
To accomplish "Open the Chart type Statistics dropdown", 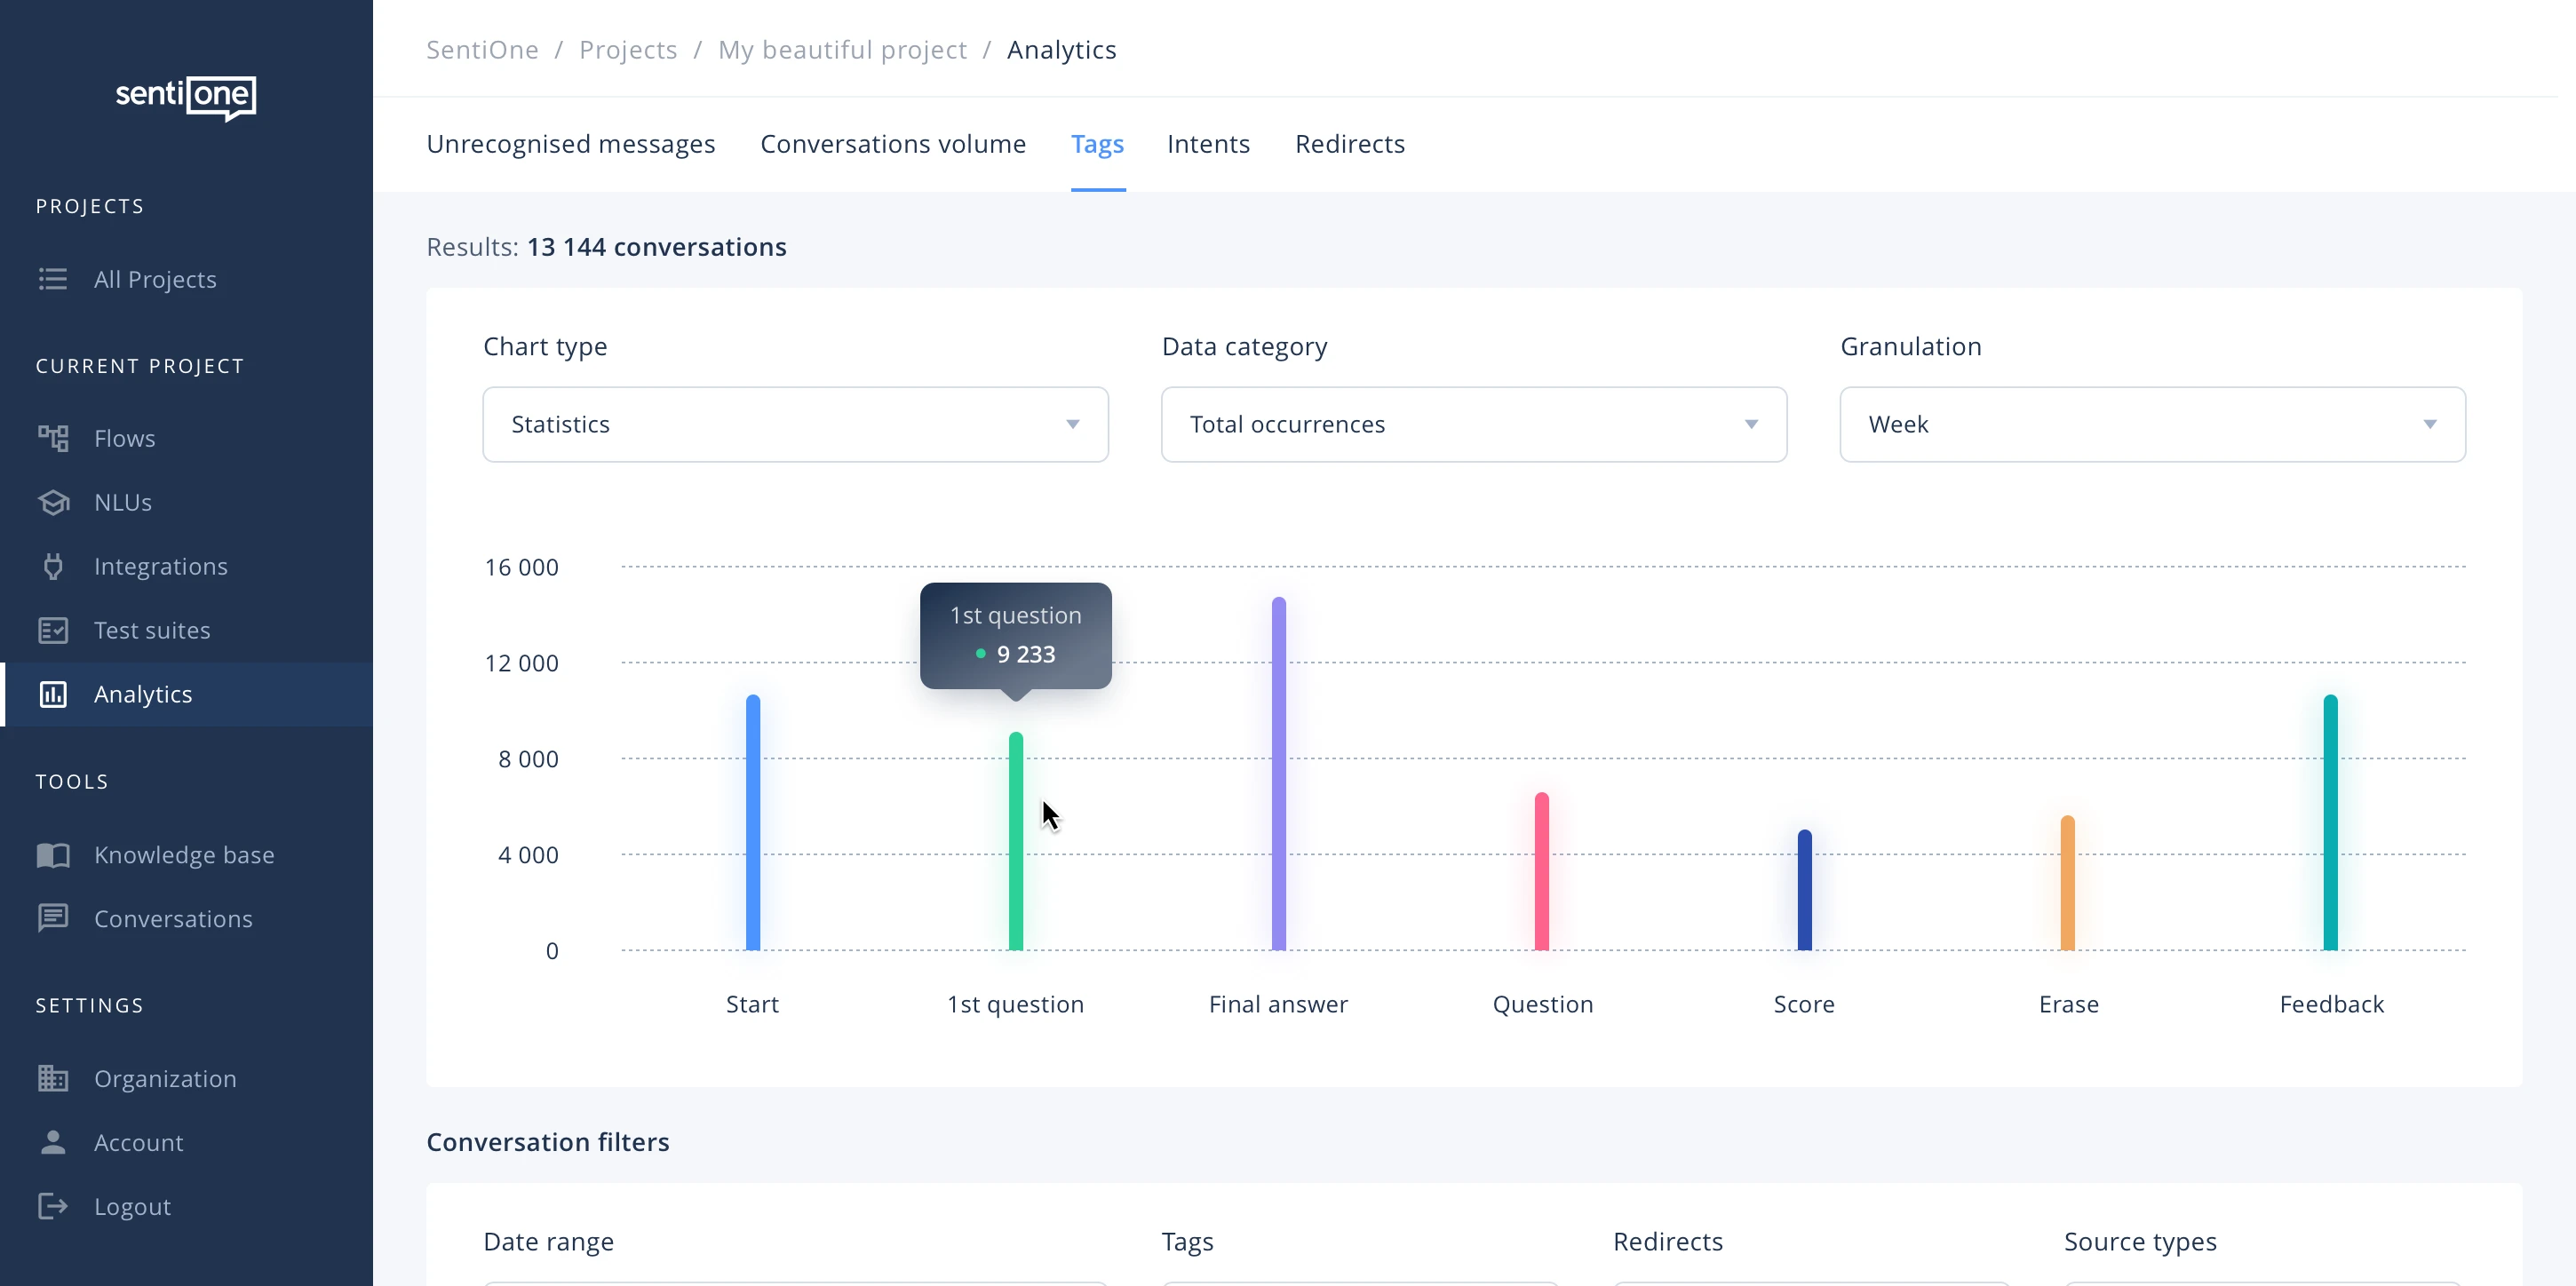I will pos(795,424).
